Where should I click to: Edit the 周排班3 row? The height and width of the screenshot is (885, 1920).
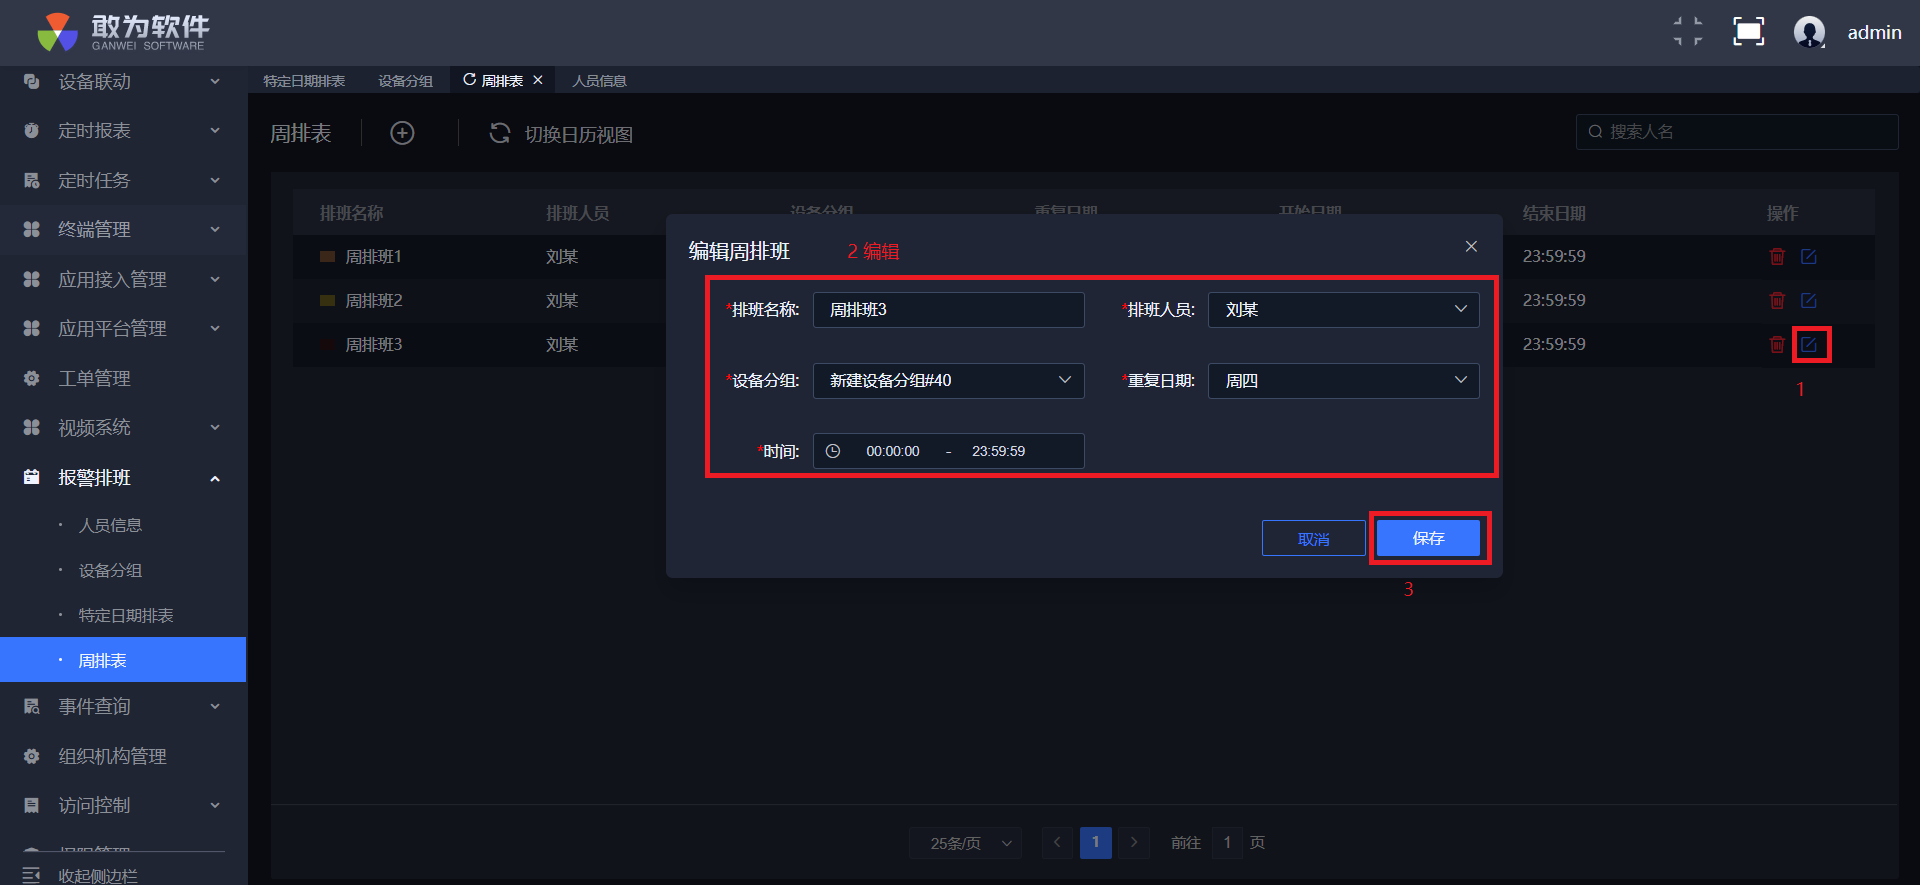click(1809, 344)
